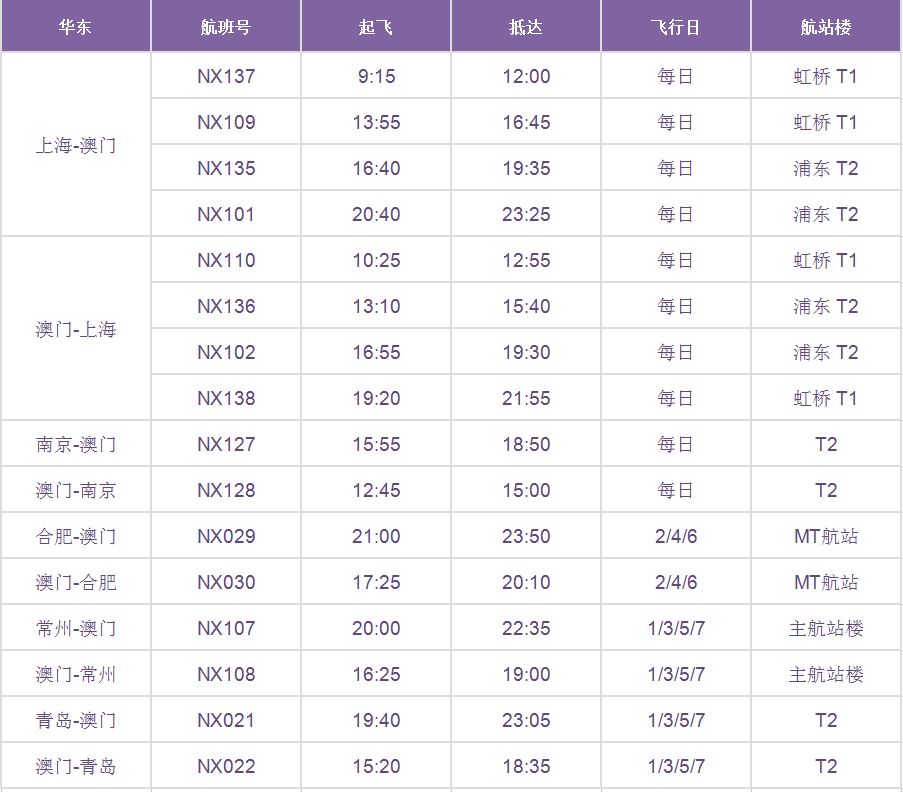Select flight number NX030
Screen dimensions: 903x792
[x=226, y=583]
